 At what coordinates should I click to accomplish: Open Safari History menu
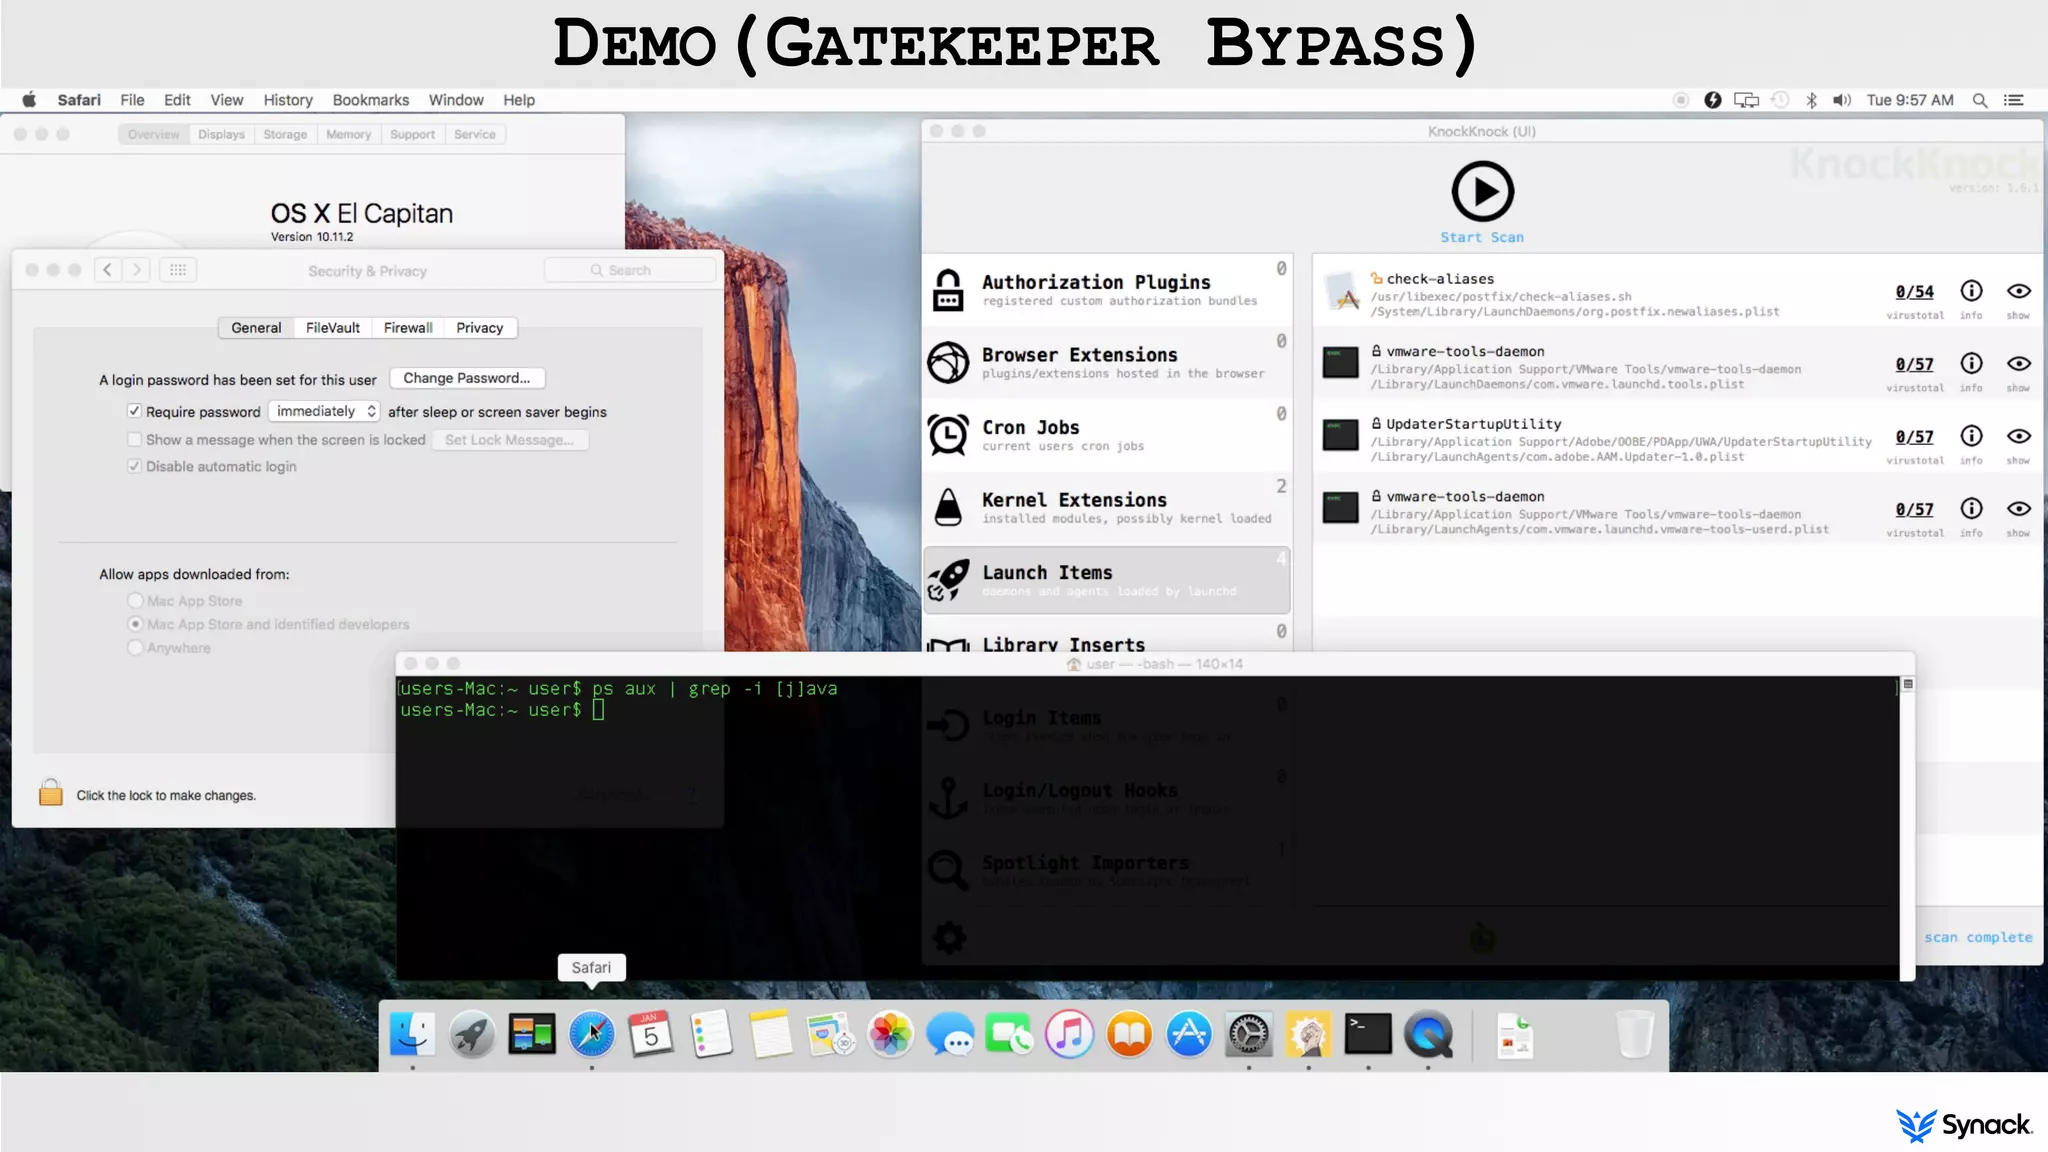coord(288,100)
